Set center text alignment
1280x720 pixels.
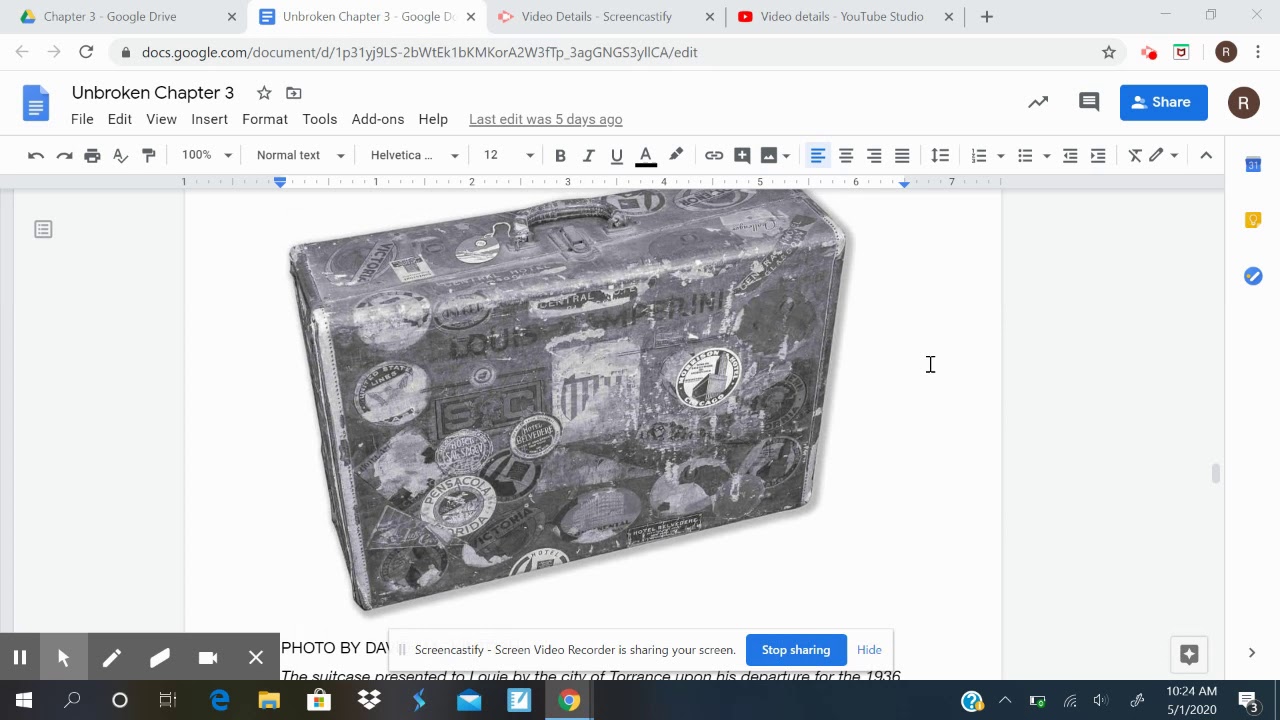tap(846, 155)
